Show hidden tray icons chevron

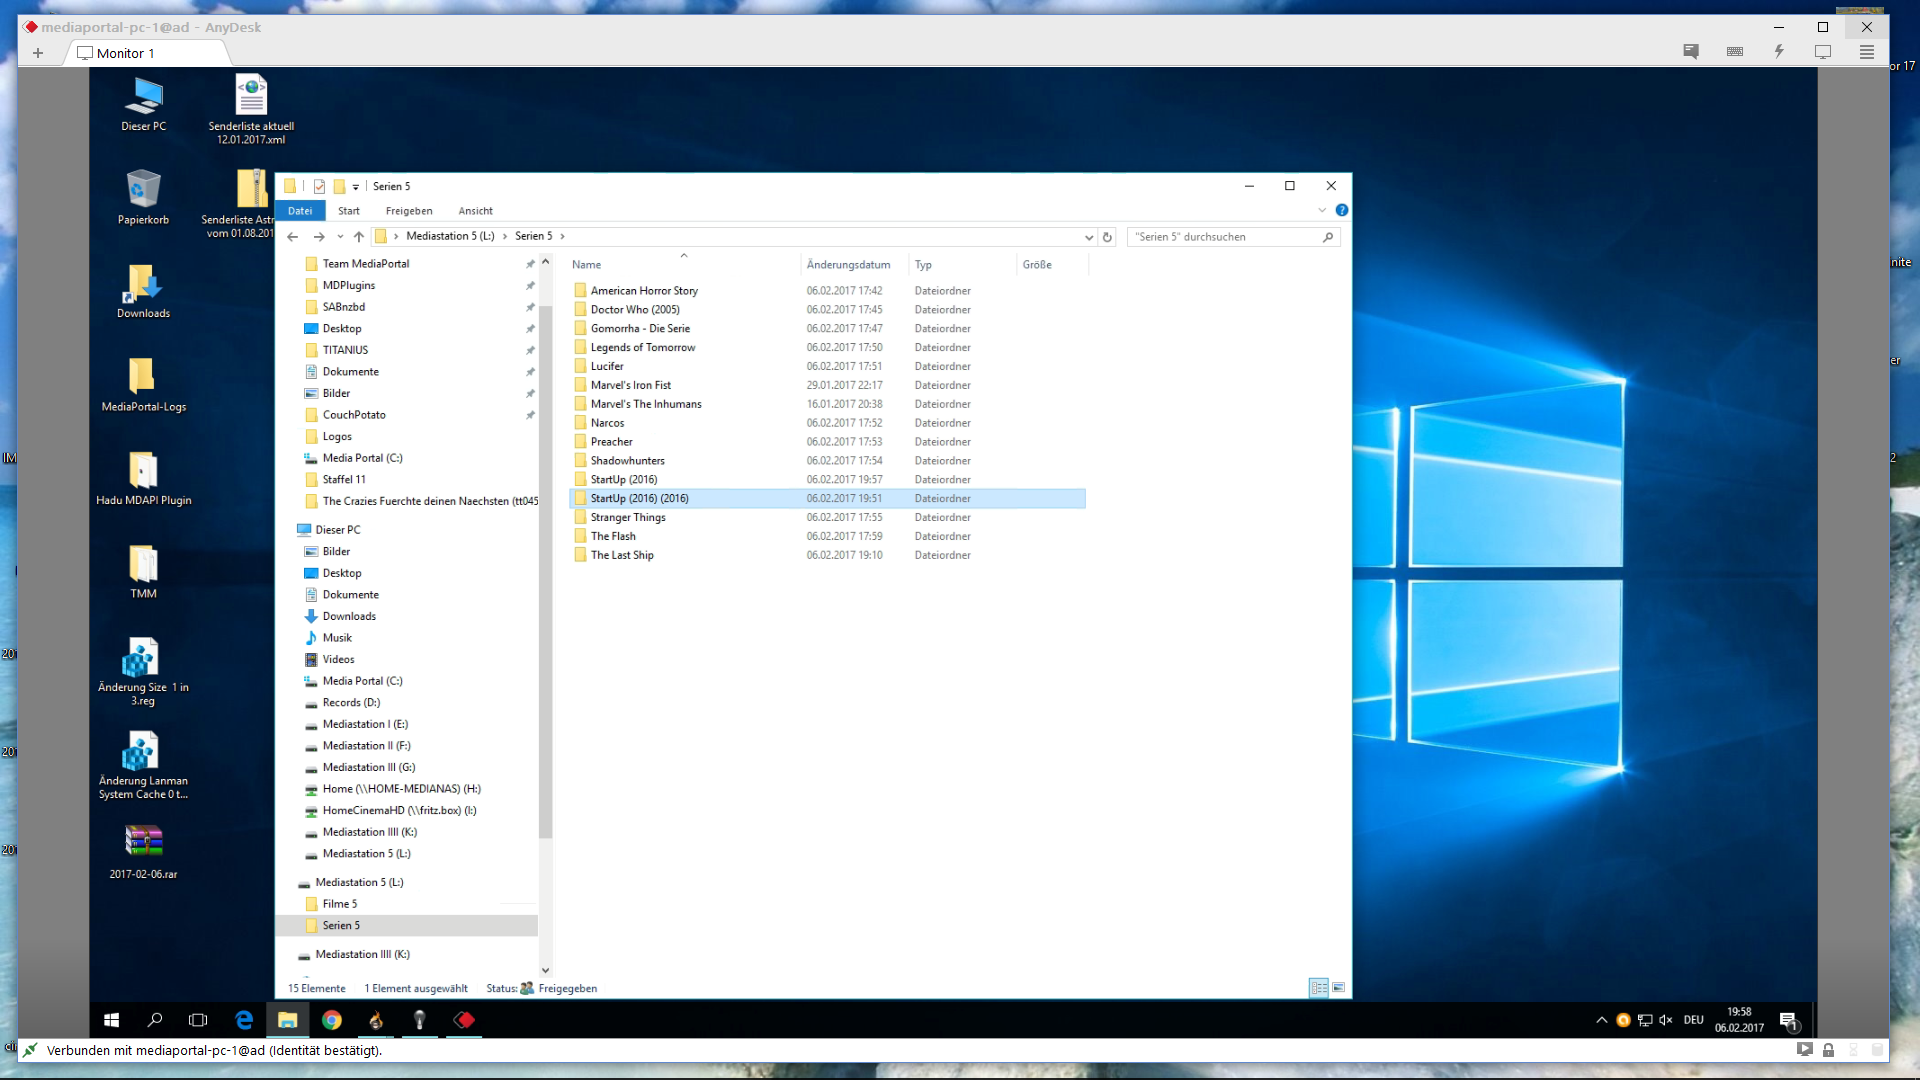click(x=1602, y=1020)
